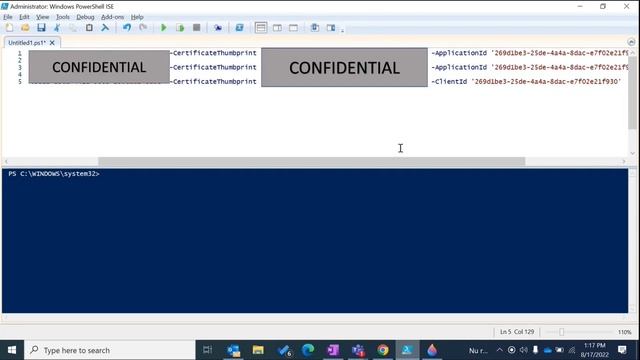640x360 pixels.
Task: Click the left arrow of horizontal scrollbar
Action: (x=6, y=162)
